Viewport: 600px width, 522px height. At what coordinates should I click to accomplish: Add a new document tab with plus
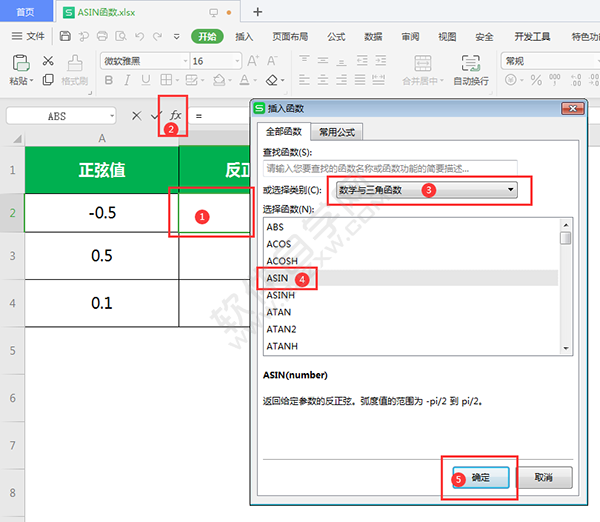(258, 12)
